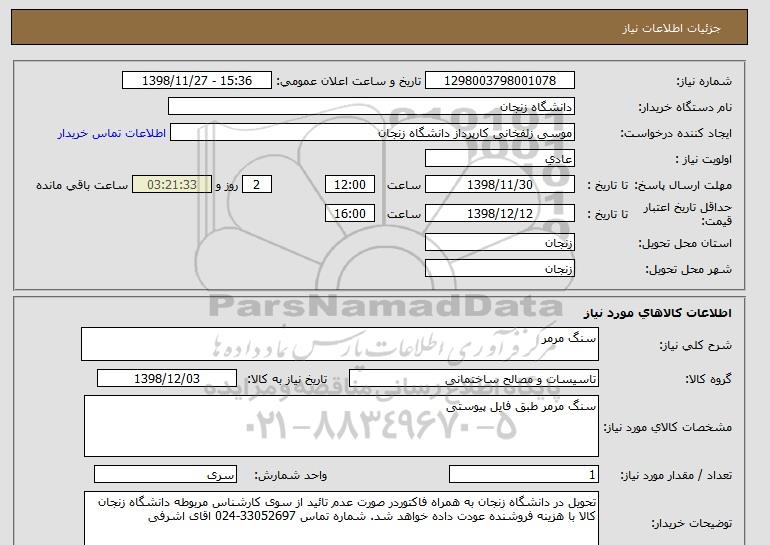Click the شماره نیاز field 1298003798001078
Screen dimensions: 770x545
[x=499, y=81]
